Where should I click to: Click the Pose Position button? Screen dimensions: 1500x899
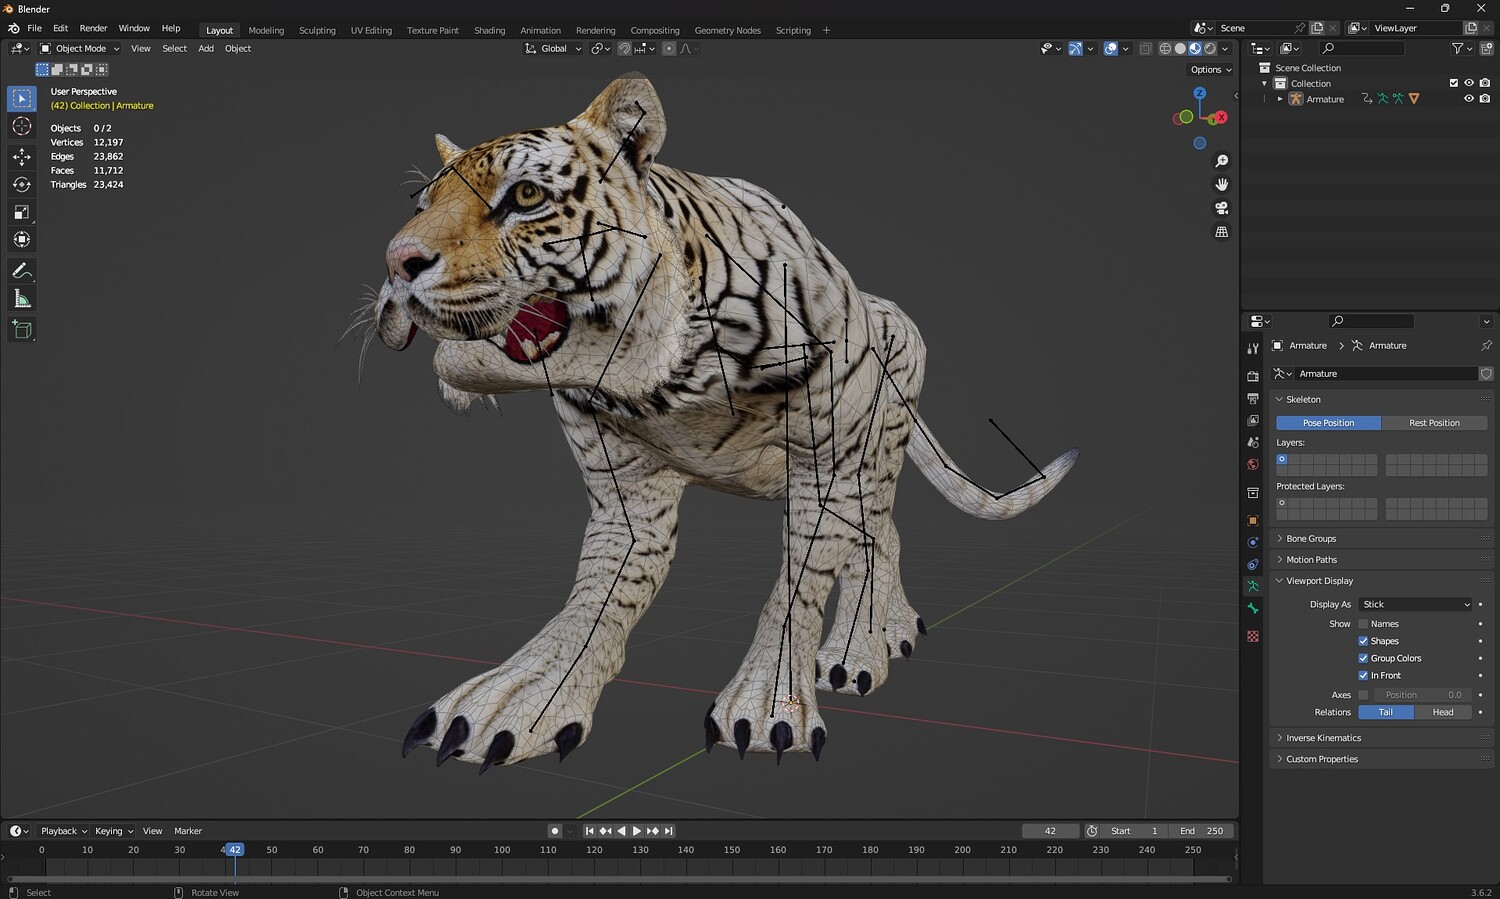click(1328, 423)
